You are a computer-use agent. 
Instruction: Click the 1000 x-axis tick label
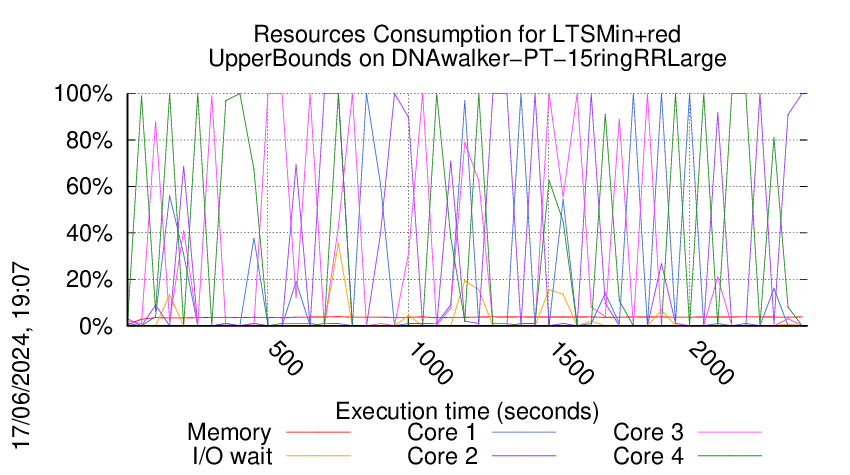point(430,363)
